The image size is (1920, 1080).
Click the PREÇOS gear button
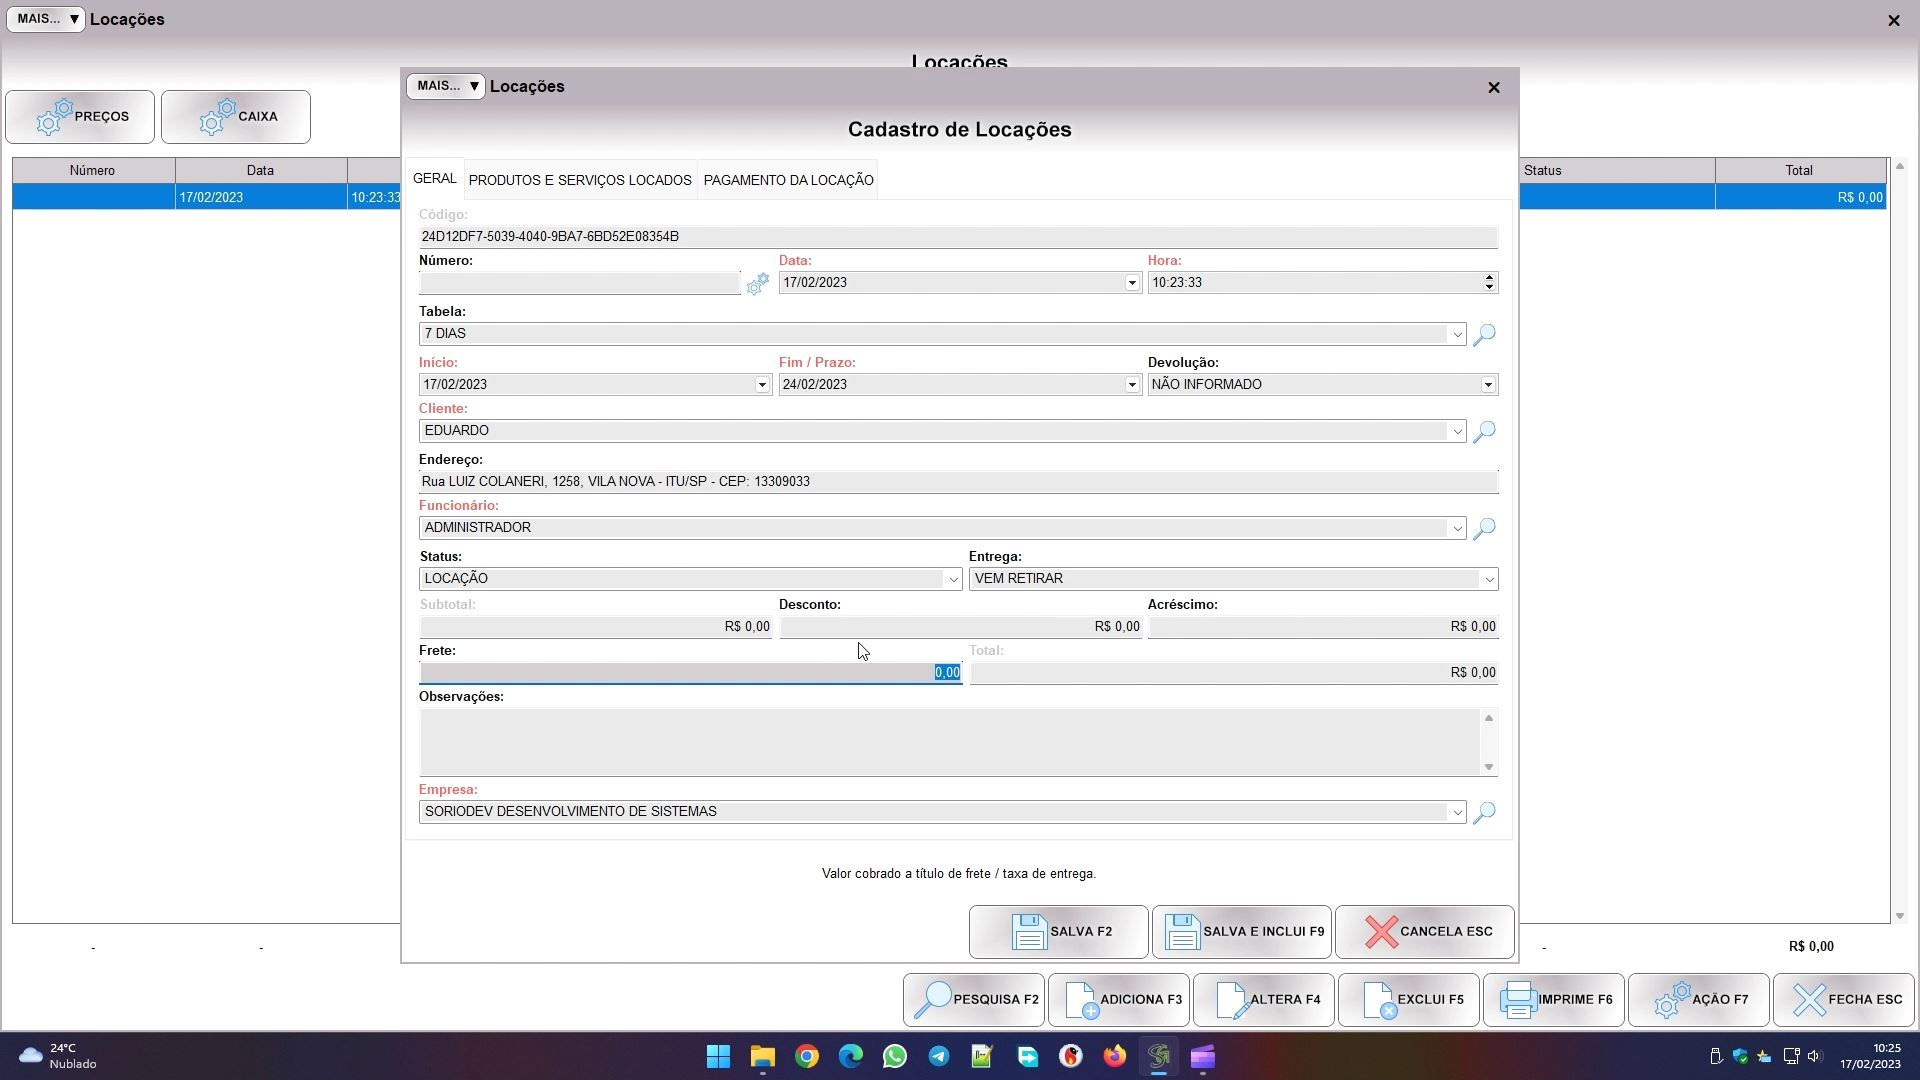point(80,117)
